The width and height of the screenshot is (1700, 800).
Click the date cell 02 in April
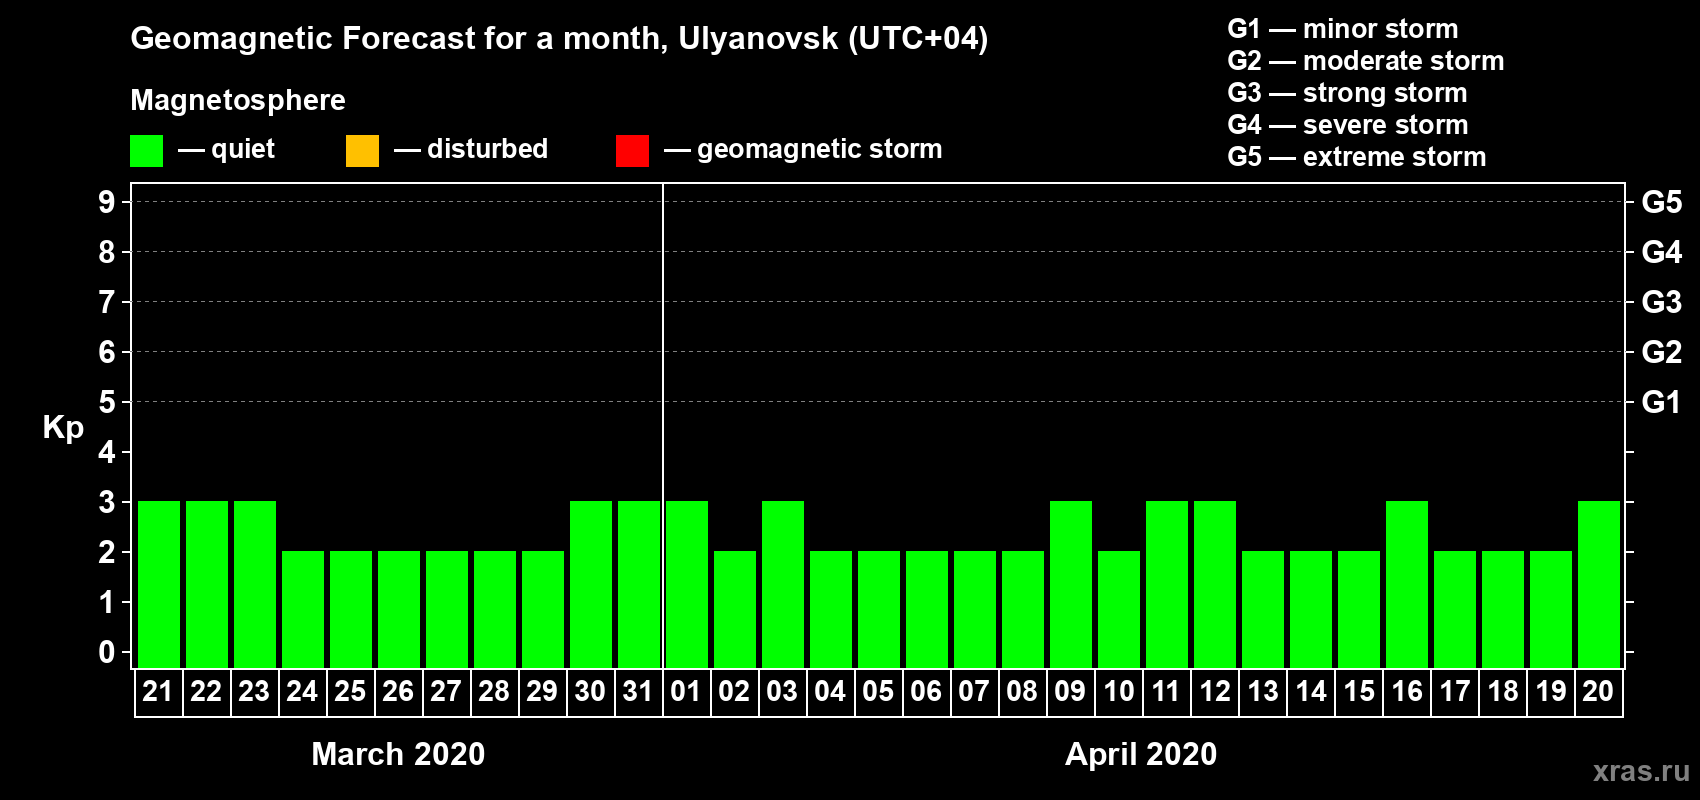click(735, 692)
